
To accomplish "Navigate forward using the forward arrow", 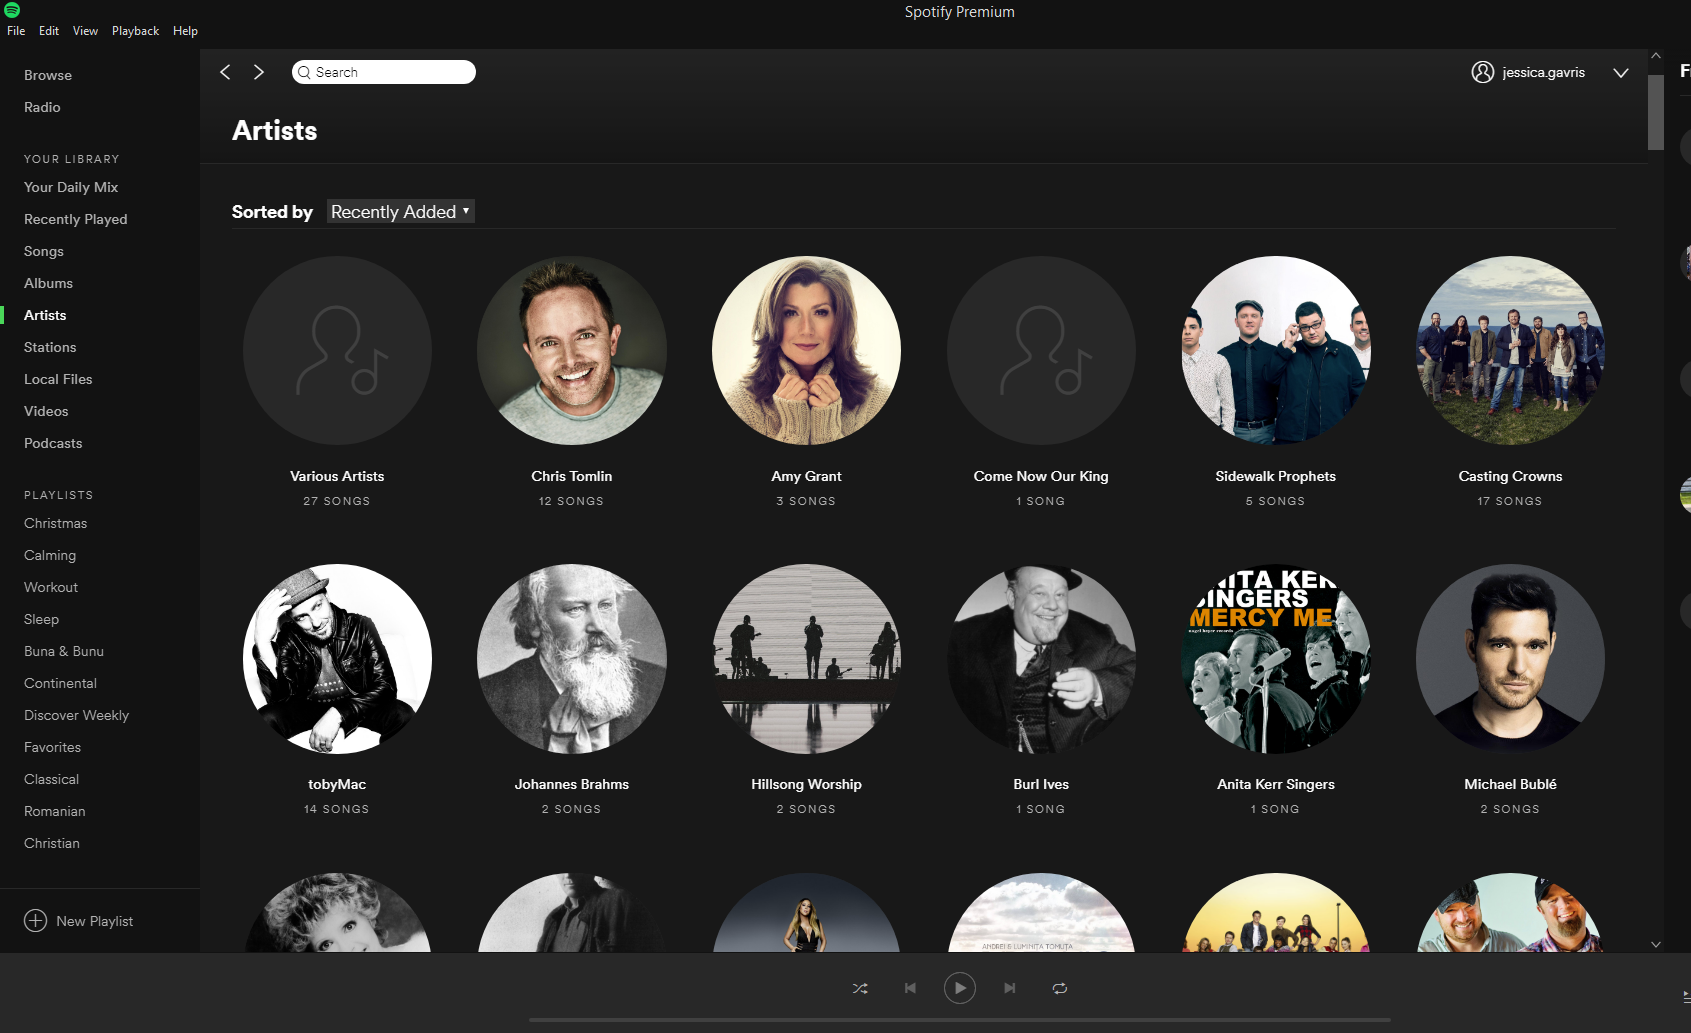I will 259,72.
